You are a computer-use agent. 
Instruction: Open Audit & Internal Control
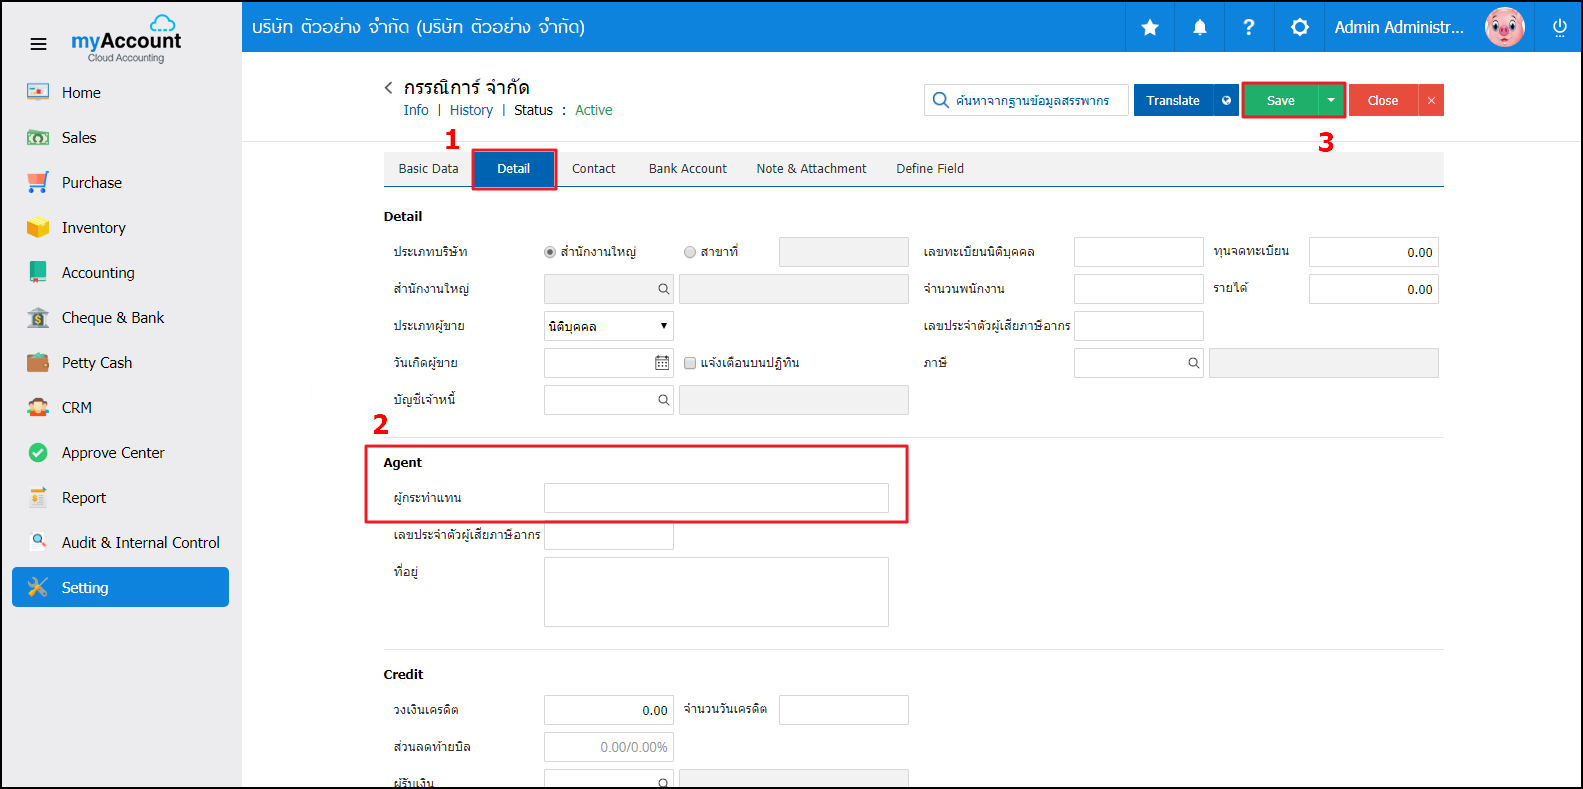pyautogui.click(x=140, y=542)
